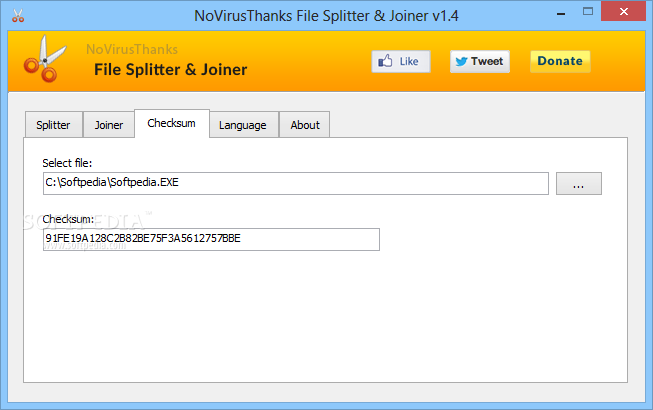Click the 'Checksum:' label
The height and width of the screenshot is (410, 653).
(68, 219)
